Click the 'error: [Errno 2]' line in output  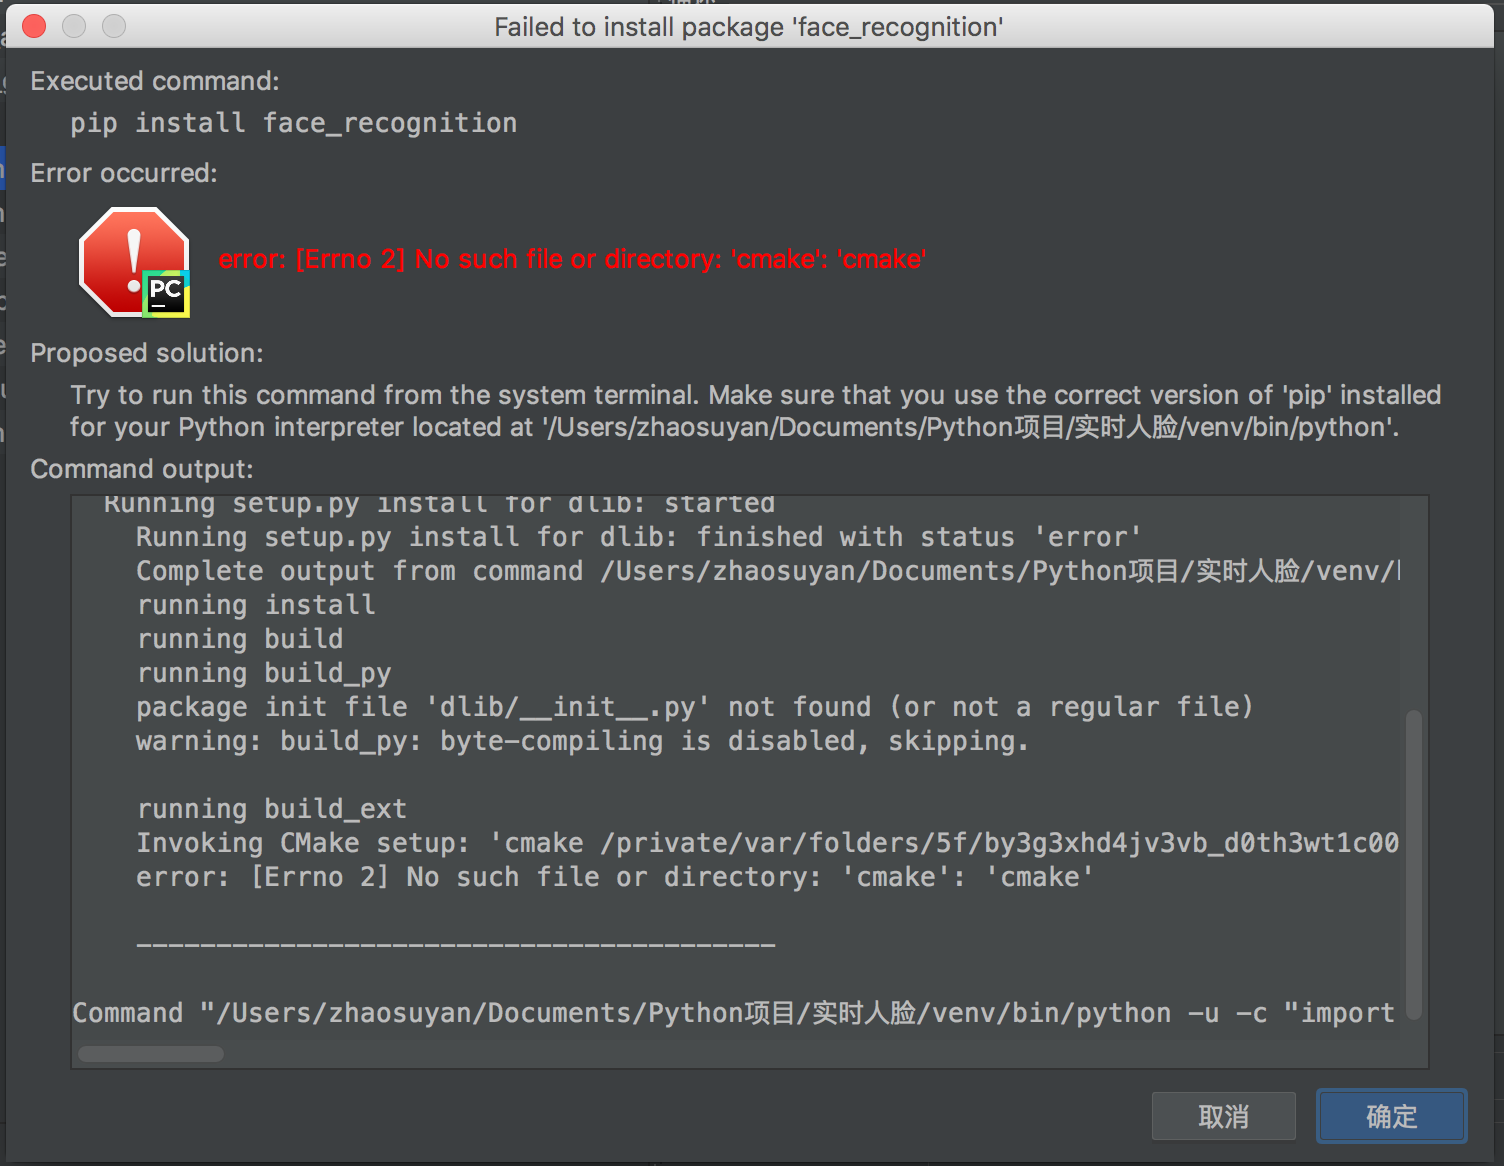[x=614, y=877]
